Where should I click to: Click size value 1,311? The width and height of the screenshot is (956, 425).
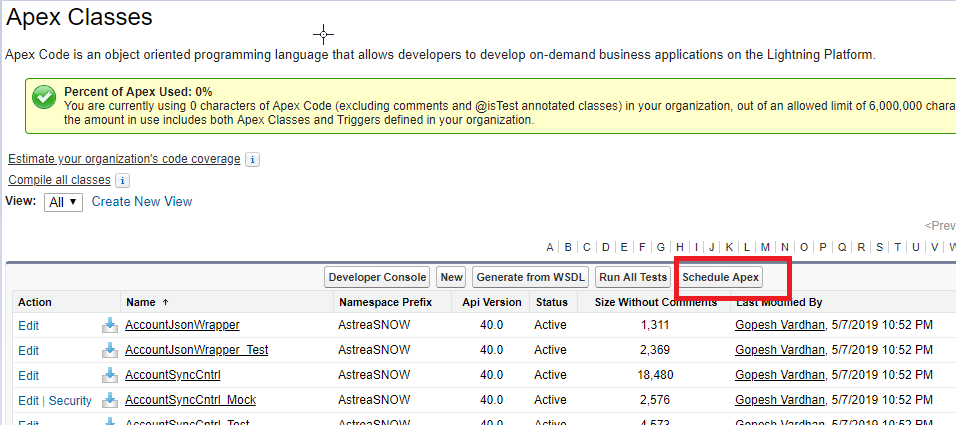655,326
